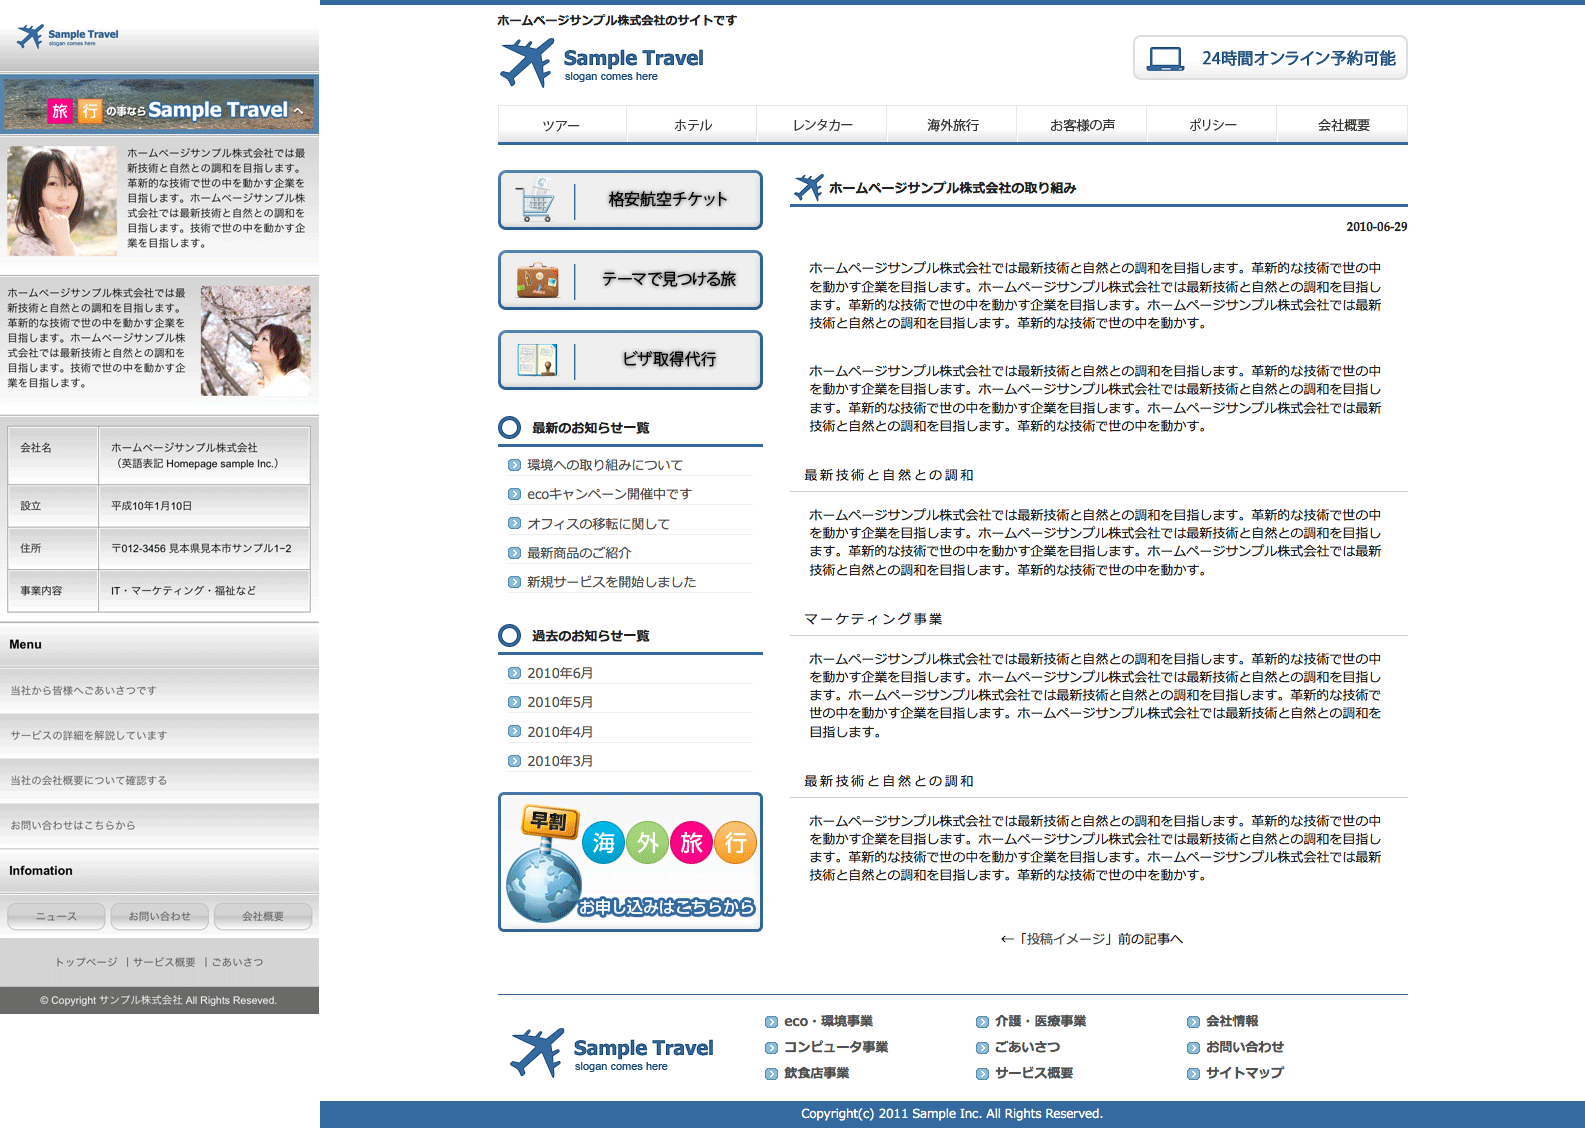
Task: Open the 2010年6月 archive link
Action: pos(560,673)
